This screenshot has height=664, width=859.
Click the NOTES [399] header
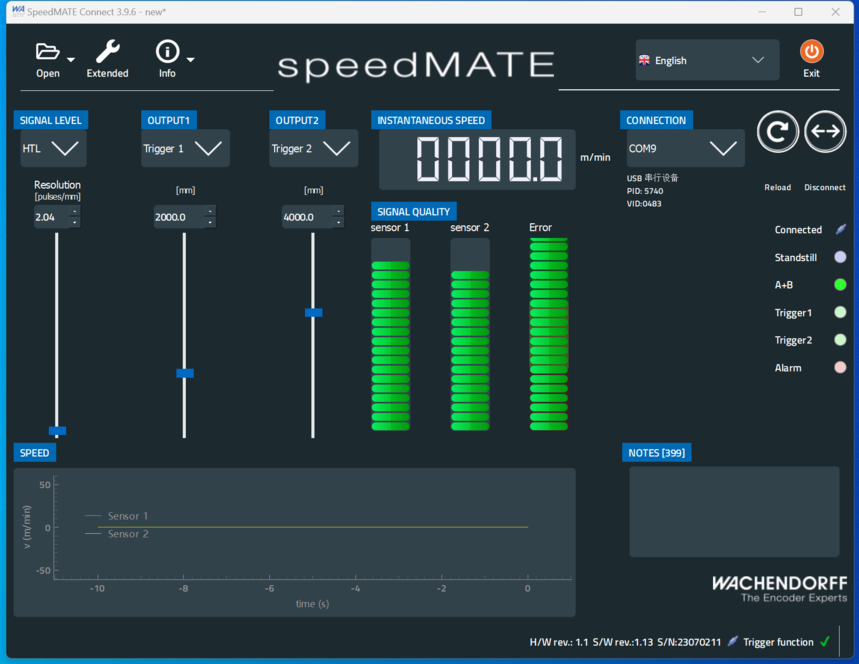(x=656, y=453)
